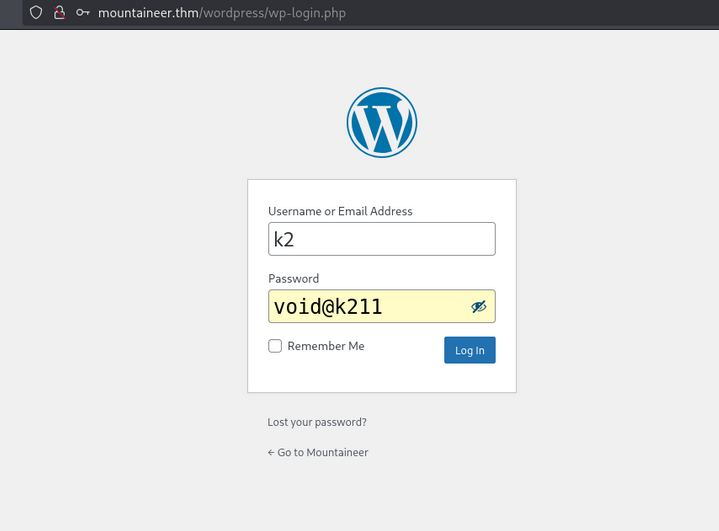The height and width of the screenshot is (531, 719).
Task: Hide the password with the eye icon
Action: 478,307
